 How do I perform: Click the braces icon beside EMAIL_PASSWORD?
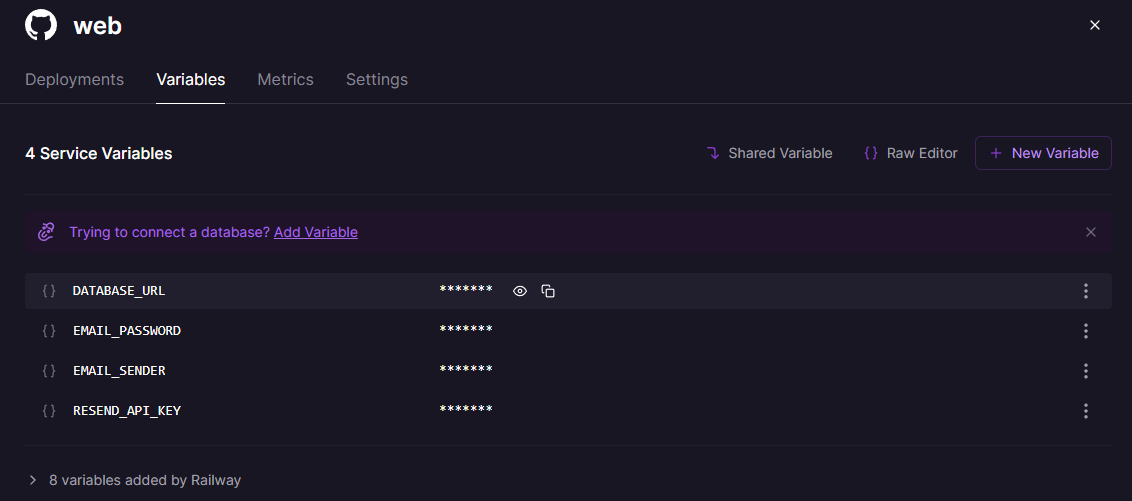tap(49, 331)
